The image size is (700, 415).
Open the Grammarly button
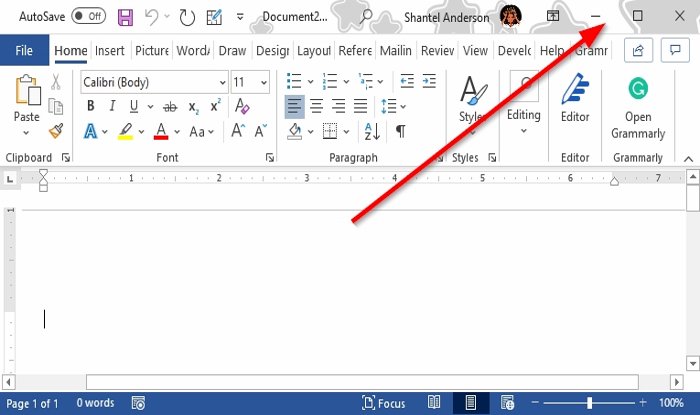tap(638, 108)
